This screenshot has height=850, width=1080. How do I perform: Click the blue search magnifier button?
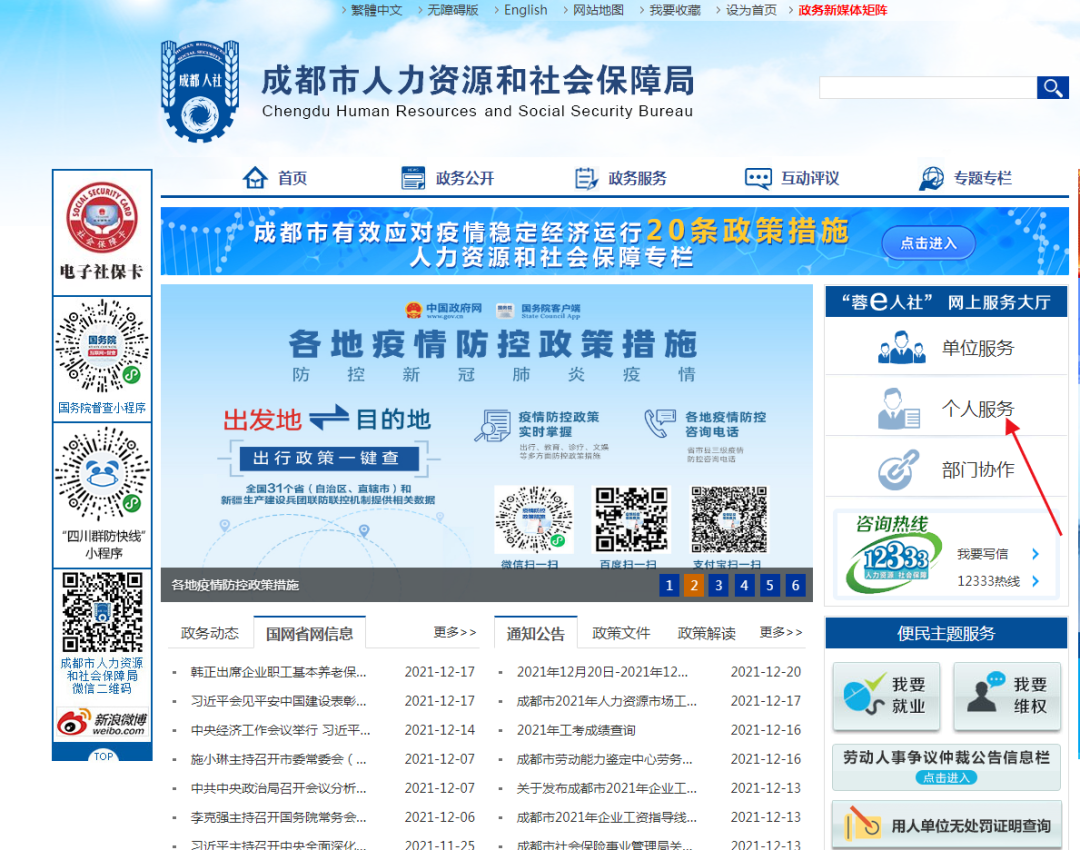tap(1052, 87)
